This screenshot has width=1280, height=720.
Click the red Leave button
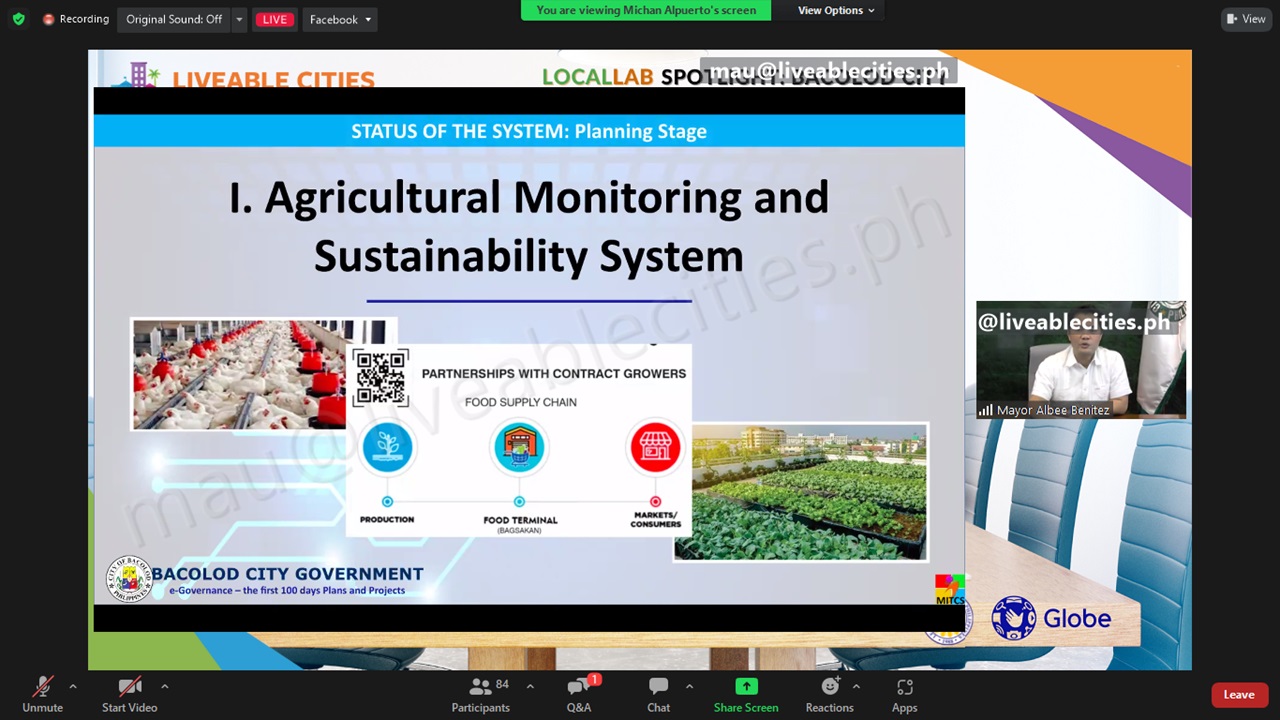point(1238,695)
